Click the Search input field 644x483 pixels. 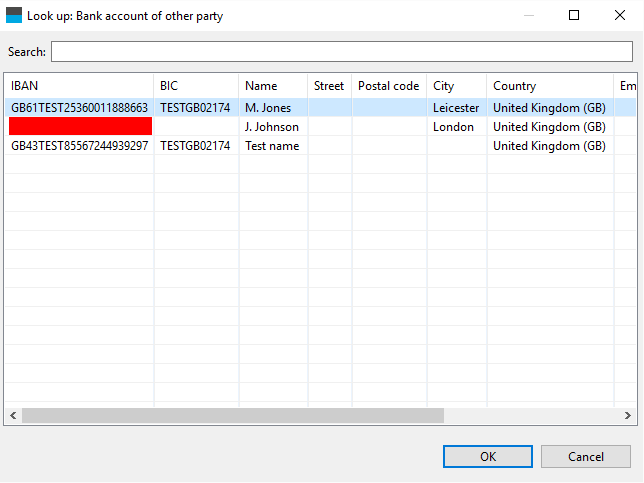(x=342, y=52)
